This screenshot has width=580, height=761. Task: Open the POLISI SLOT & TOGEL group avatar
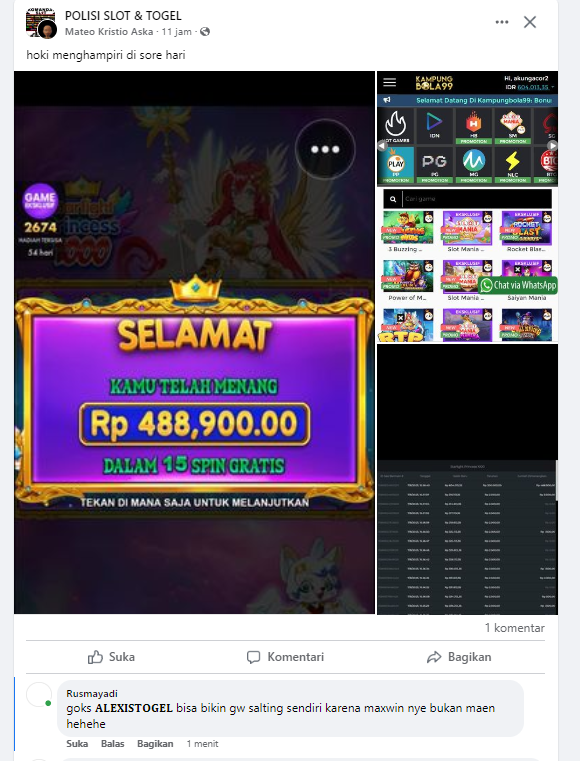(41, 23)
